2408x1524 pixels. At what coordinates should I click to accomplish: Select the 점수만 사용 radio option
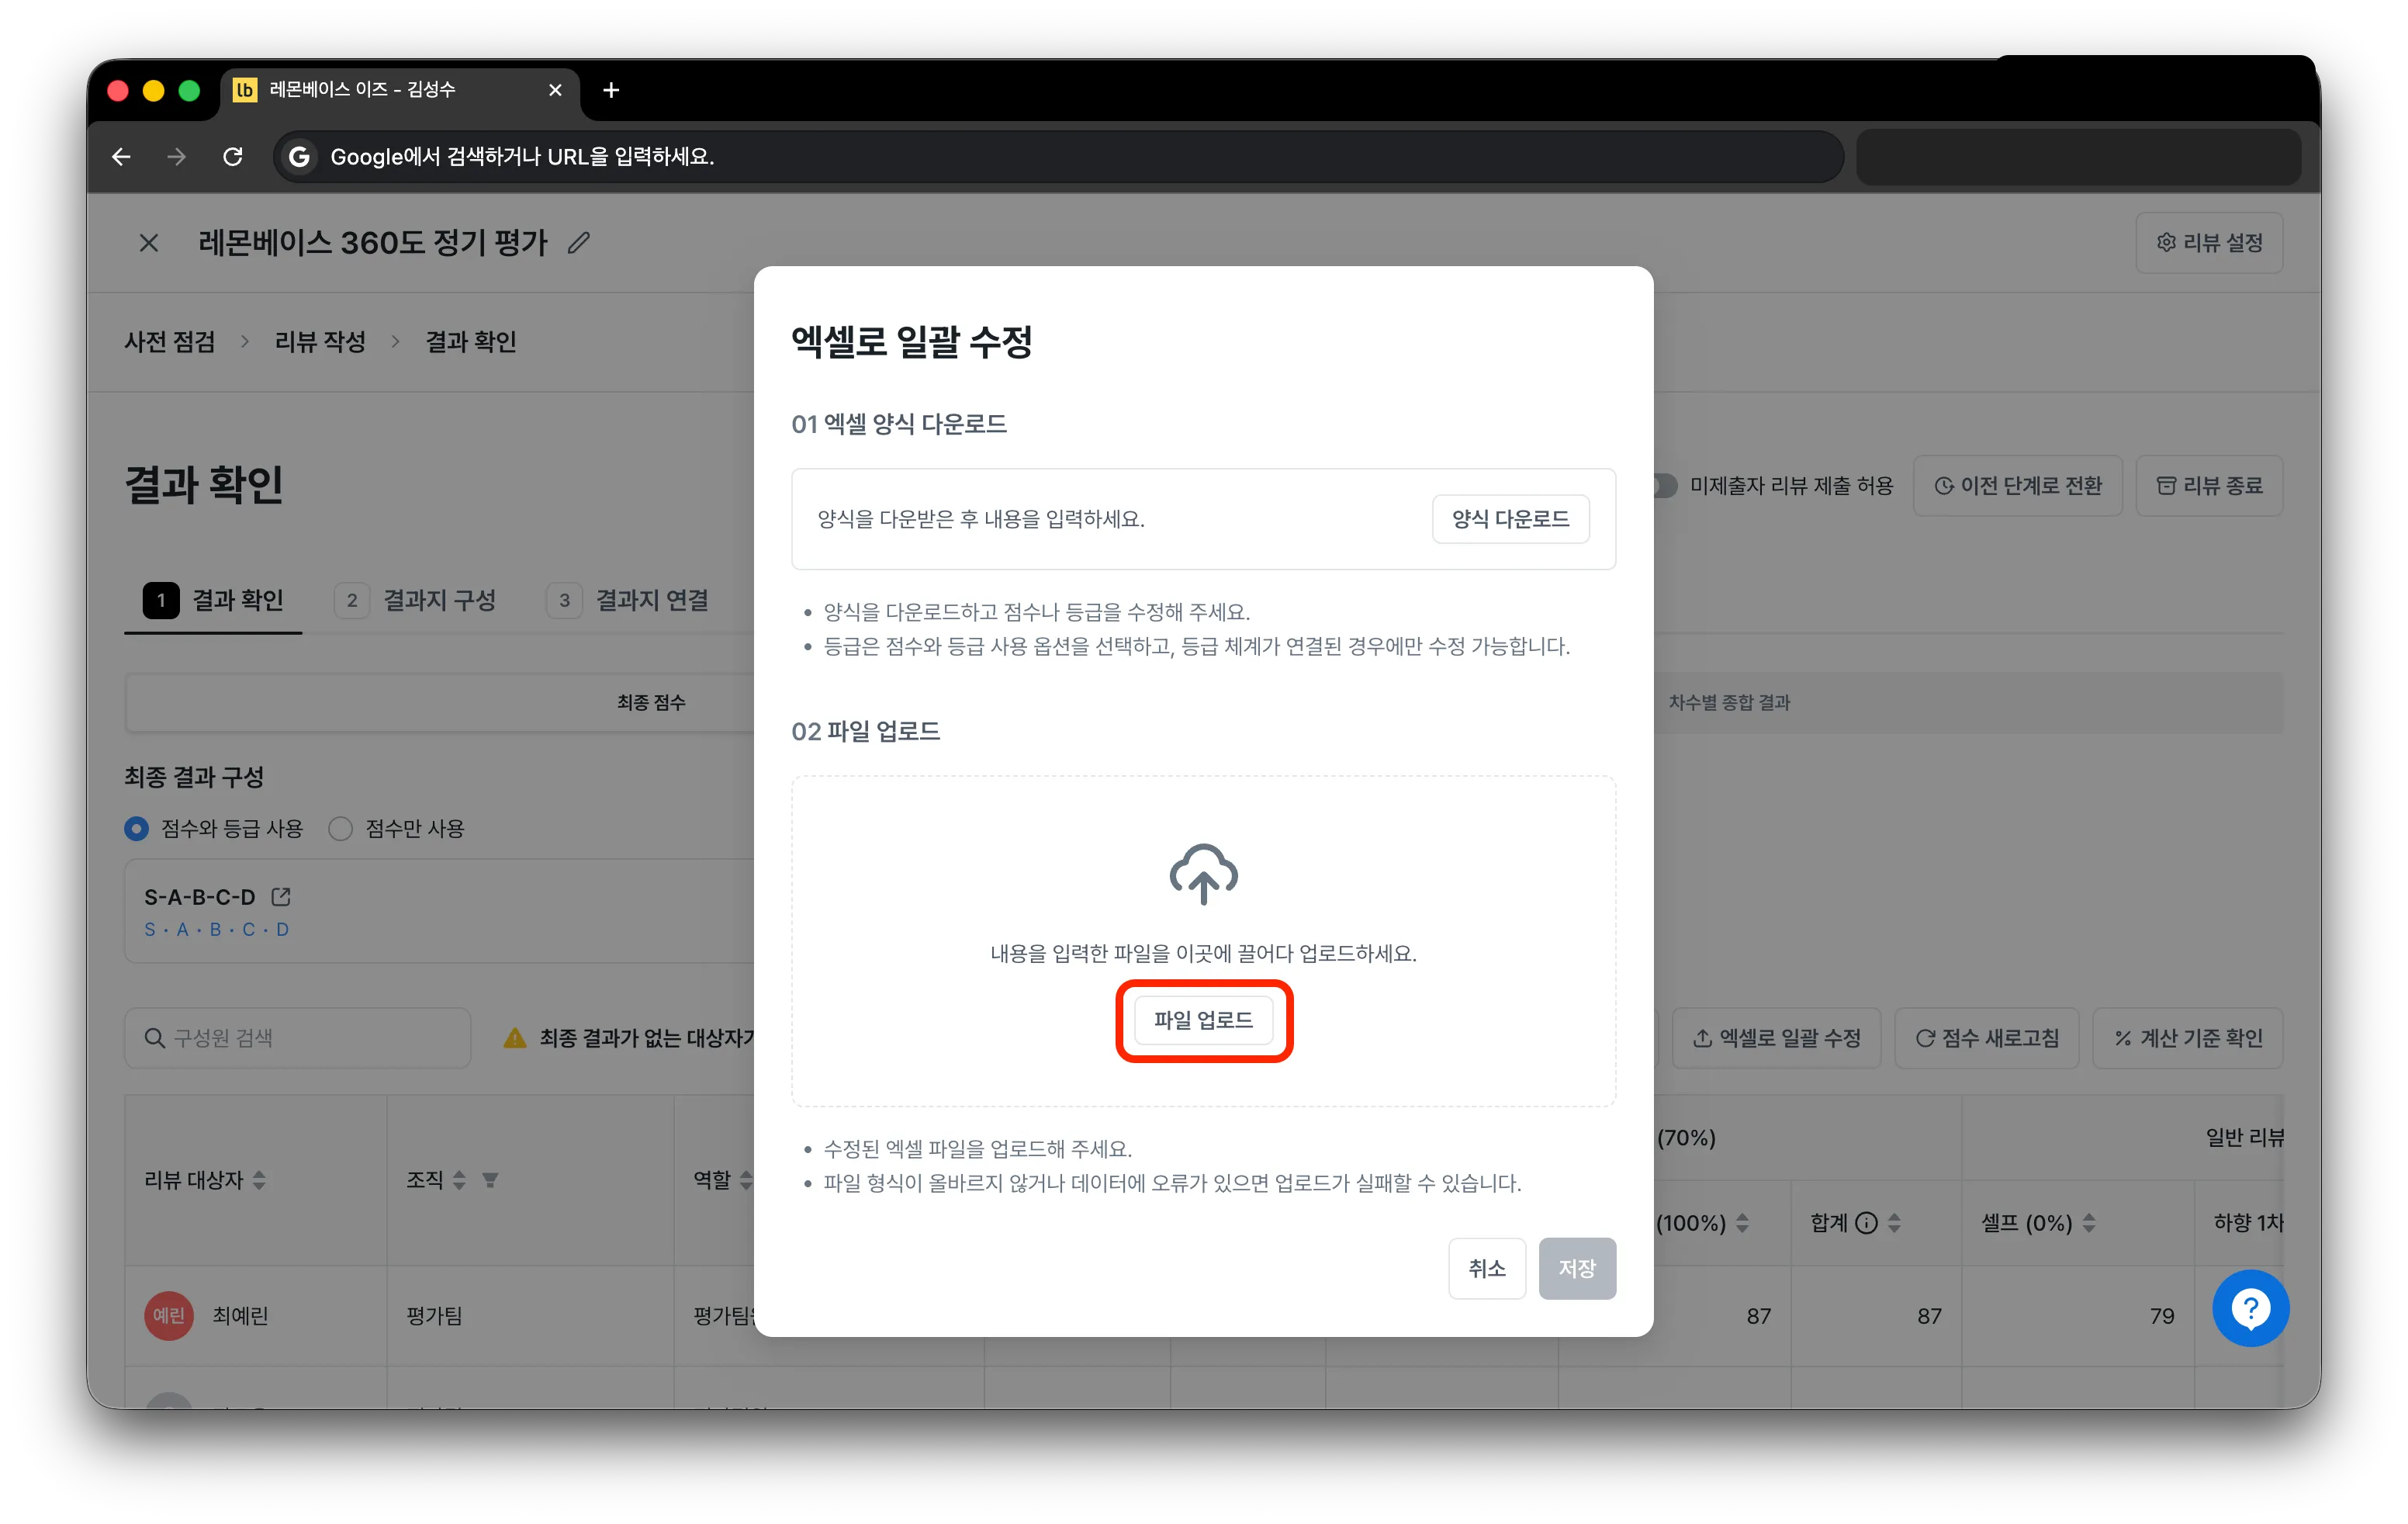341,828
